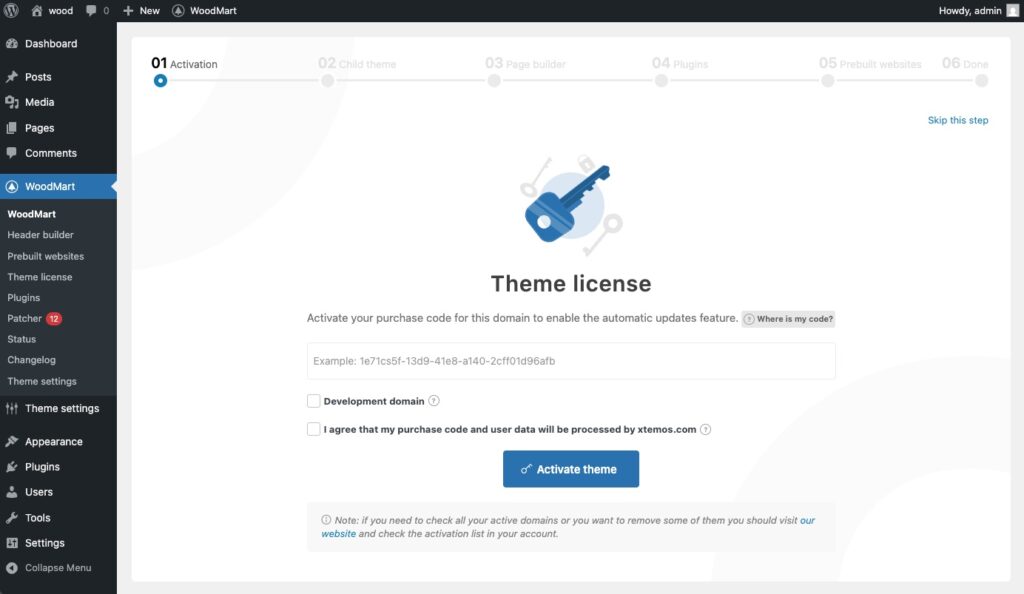Viewport: 1024px width, 594px height.
Task: Open Status submenu item
Action: 22,339
